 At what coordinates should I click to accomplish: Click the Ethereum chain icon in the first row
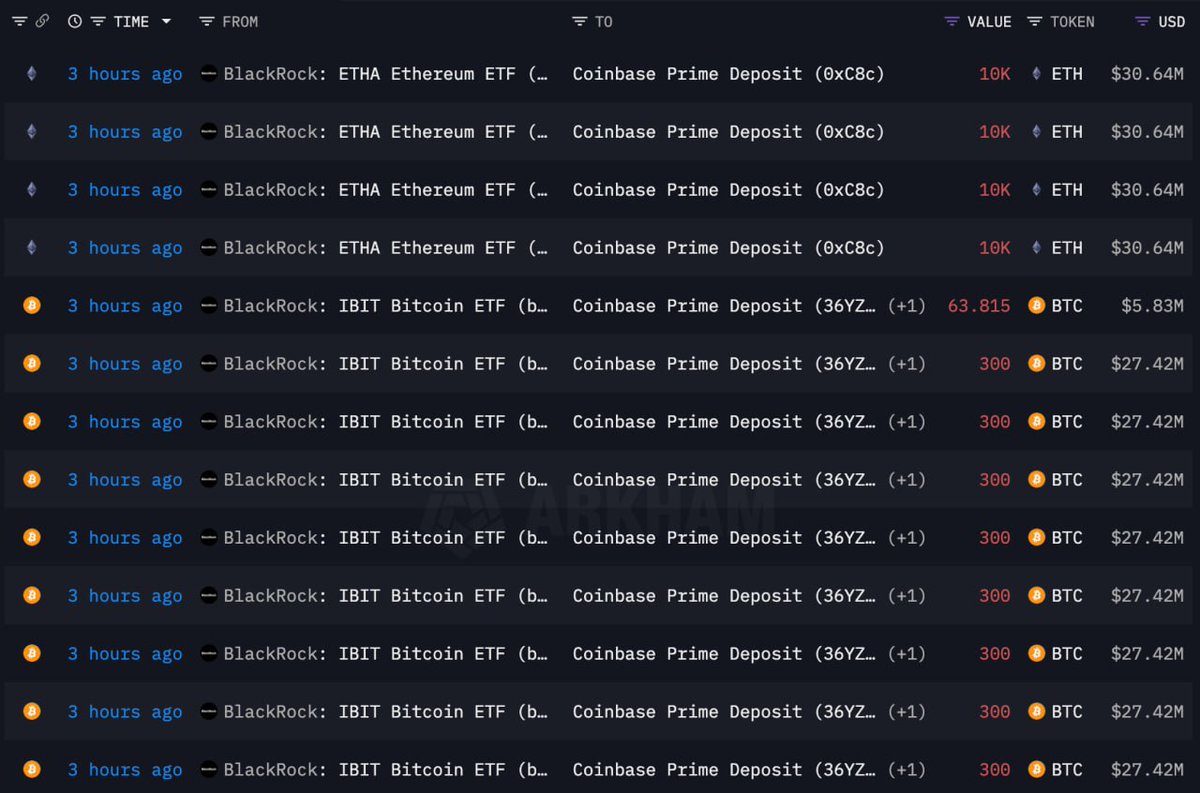tap(31, 73)
